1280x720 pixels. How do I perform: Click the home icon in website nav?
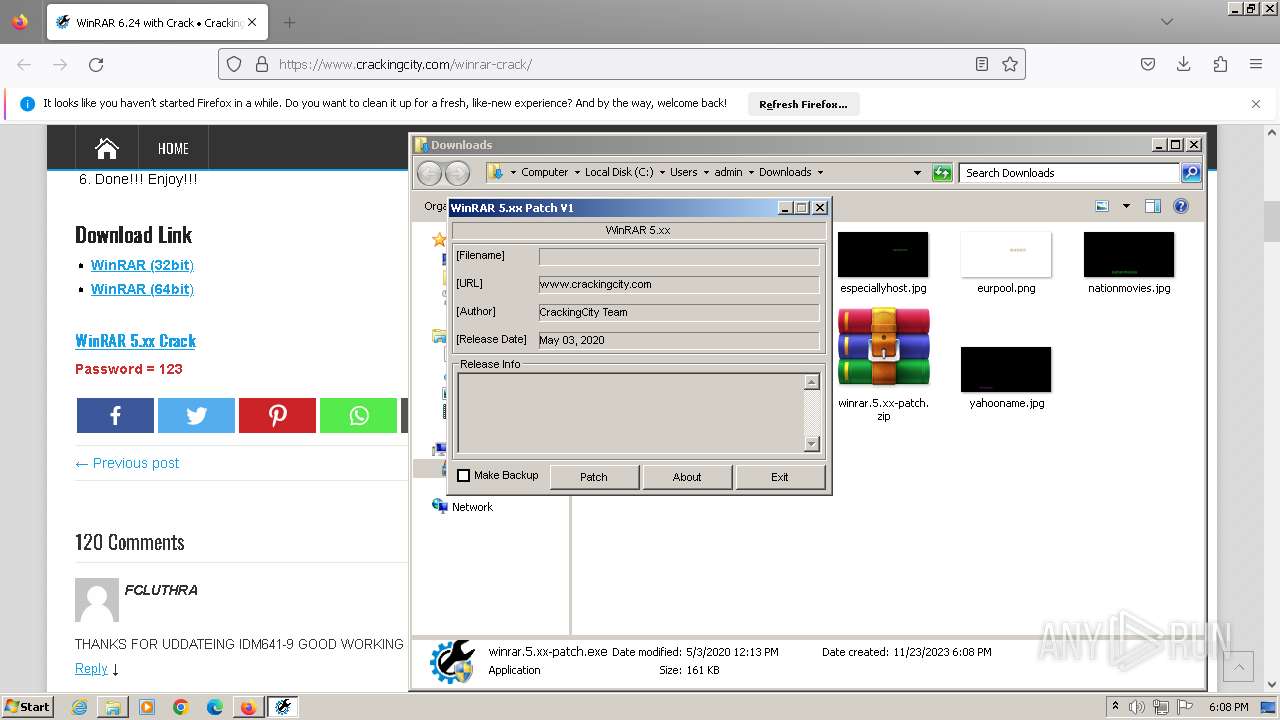pos(107,148)
